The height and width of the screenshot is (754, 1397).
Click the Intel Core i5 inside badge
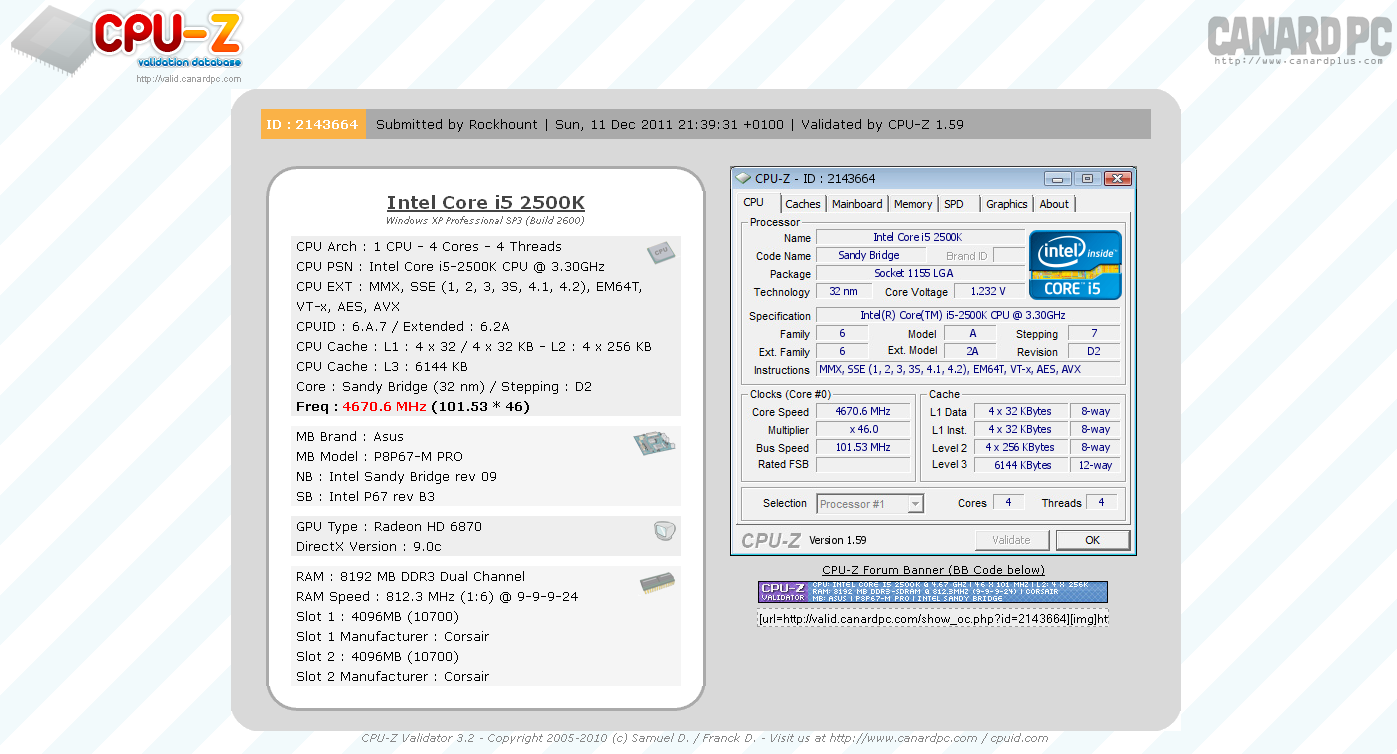click(x=1075, y=265)
